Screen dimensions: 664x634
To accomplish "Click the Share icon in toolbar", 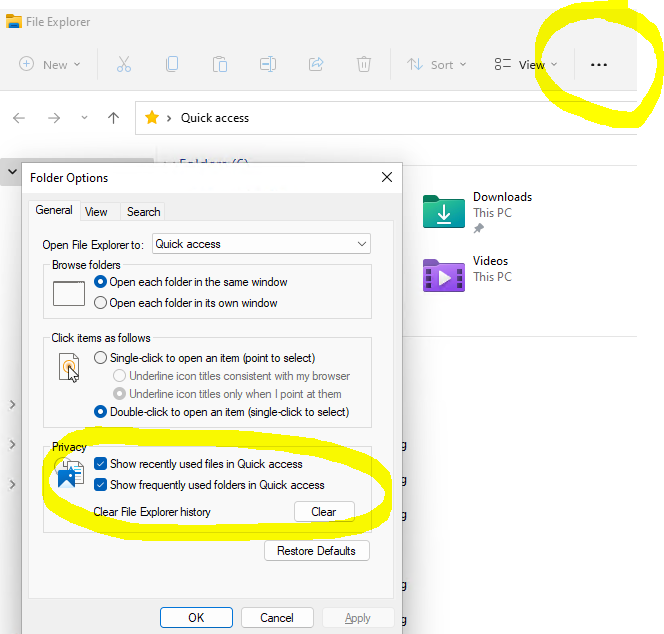I will tap(316, 64).
